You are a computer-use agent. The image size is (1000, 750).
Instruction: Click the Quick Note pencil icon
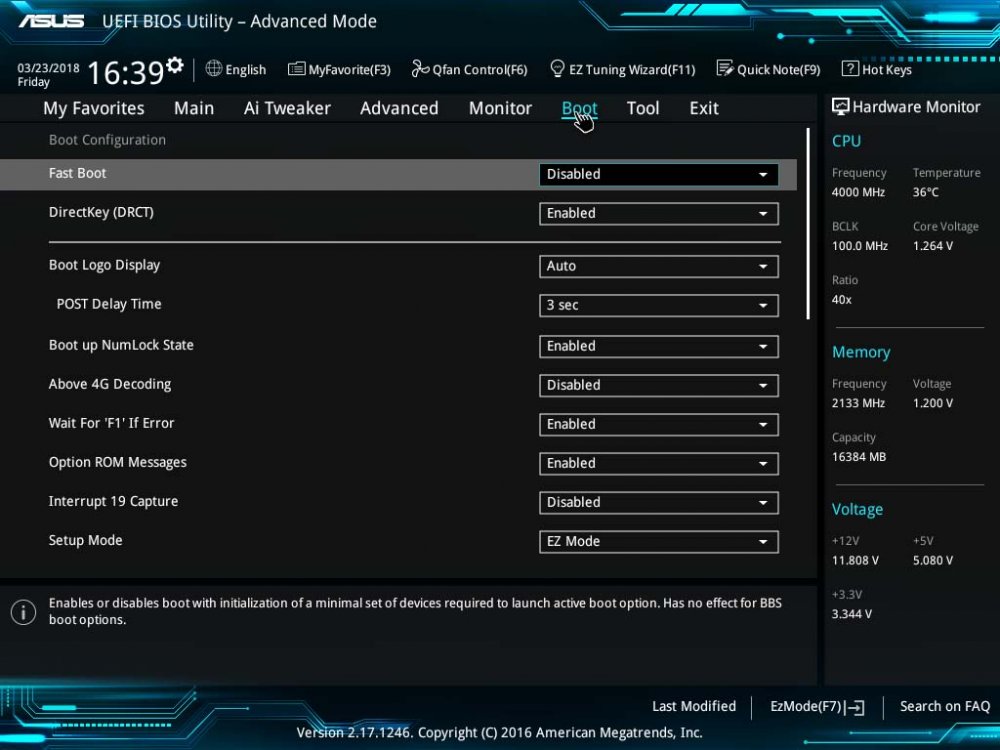coord(724,68)
